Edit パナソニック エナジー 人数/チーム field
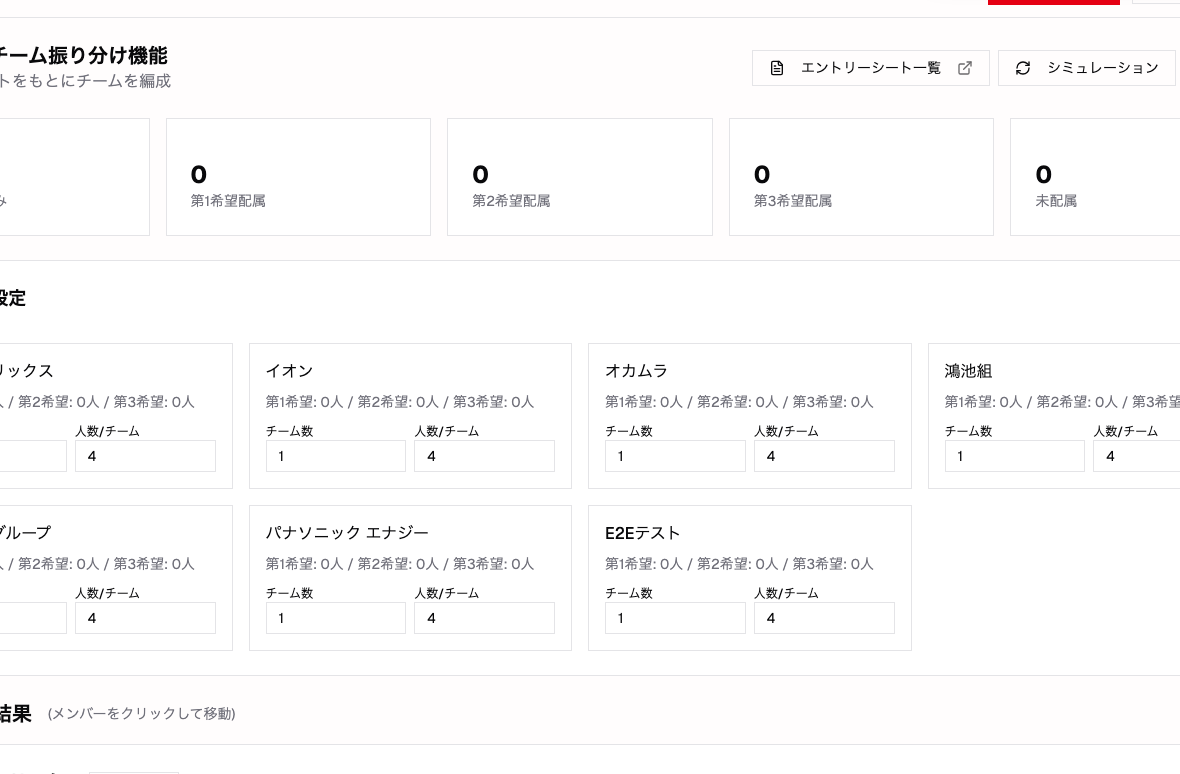The image size is (1180, 774). (484, 618)
